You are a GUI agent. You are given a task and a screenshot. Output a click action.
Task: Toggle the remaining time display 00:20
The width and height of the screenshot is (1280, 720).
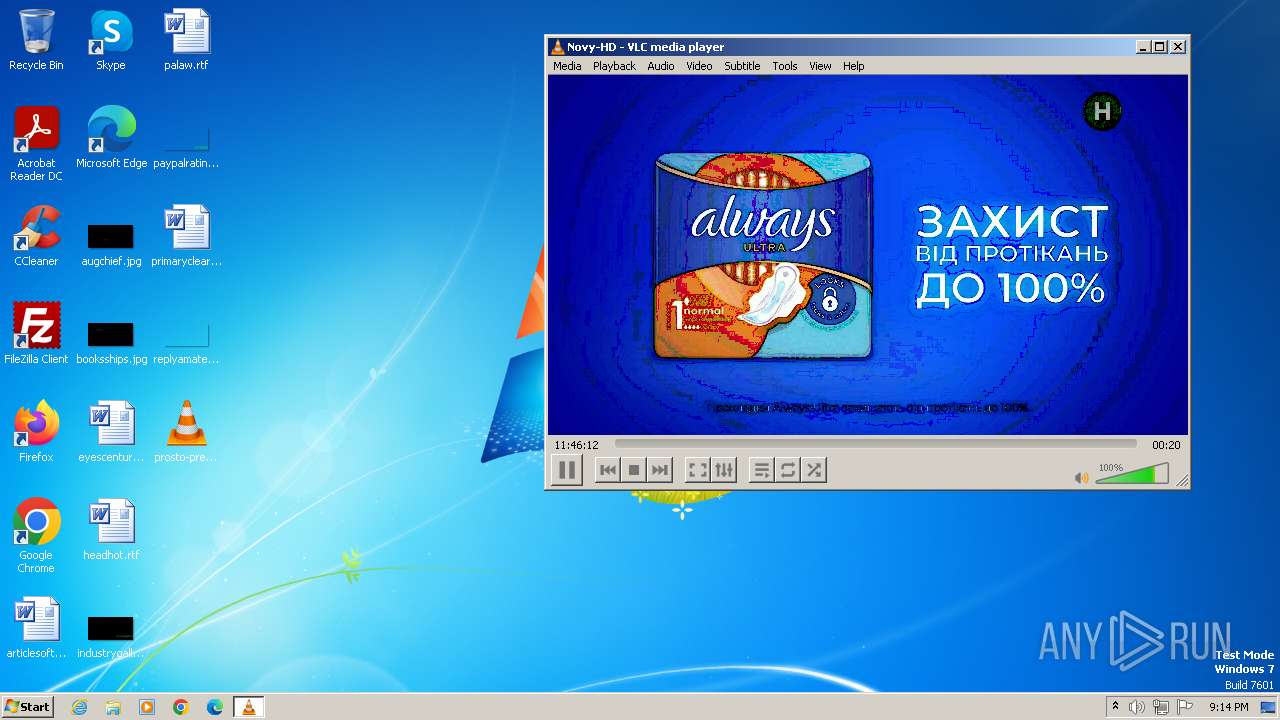pos(1166,445)
